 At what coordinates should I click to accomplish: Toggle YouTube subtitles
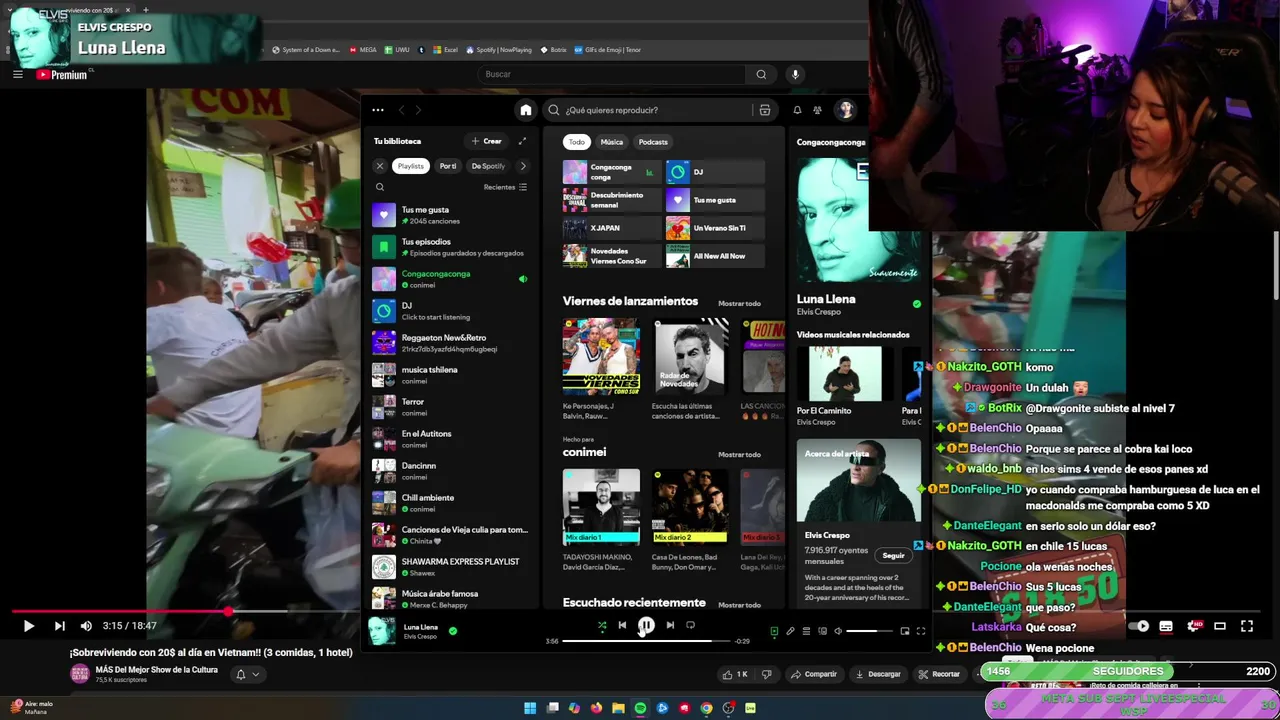click(1166, 626)
